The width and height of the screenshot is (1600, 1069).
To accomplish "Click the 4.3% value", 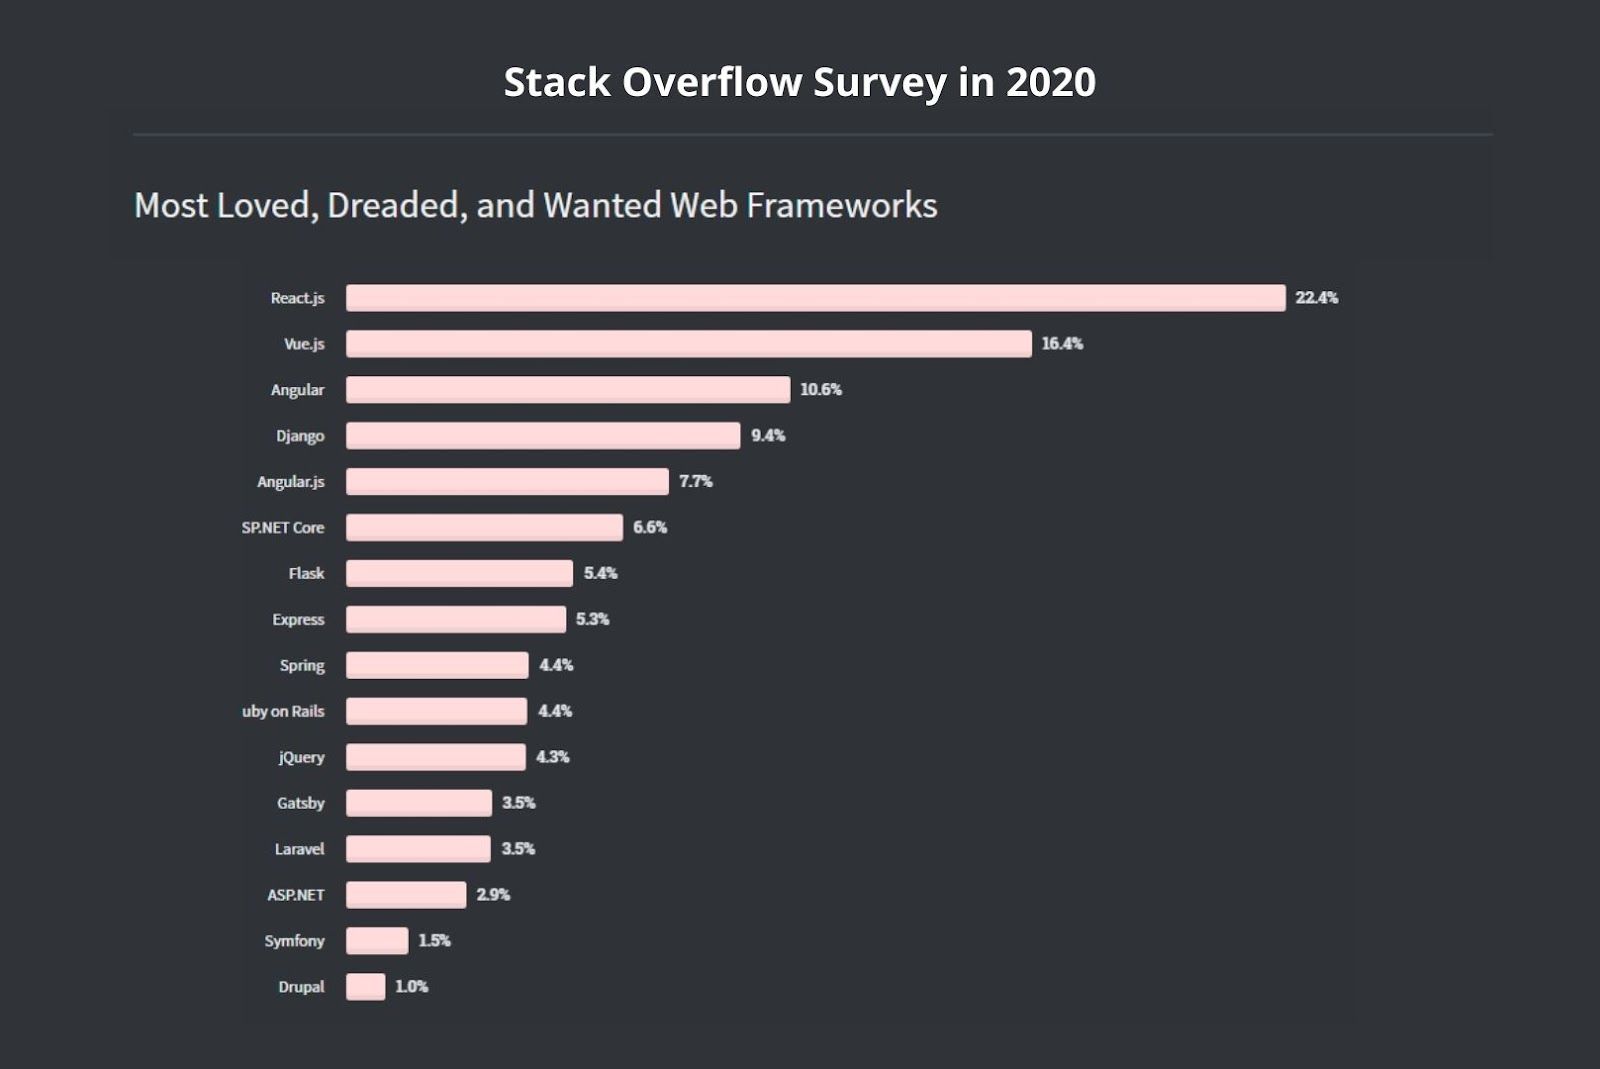I will coord(553,758).
